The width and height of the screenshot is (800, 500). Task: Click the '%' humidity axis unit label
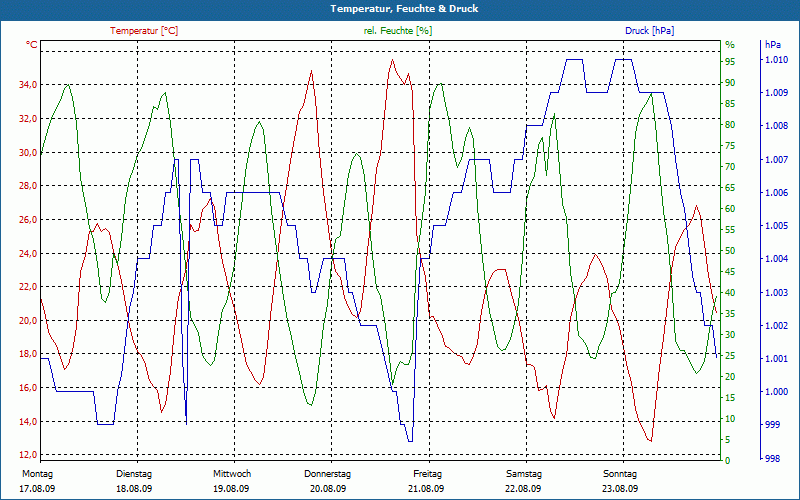[730, 45]
